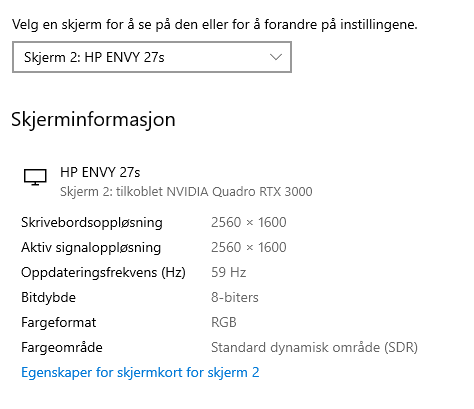Image resolution: width=474 pixels, height=409 pixels.
Task: Click the Oppdateringsfrekvens (Hz) label
Action: click(103, 273)
